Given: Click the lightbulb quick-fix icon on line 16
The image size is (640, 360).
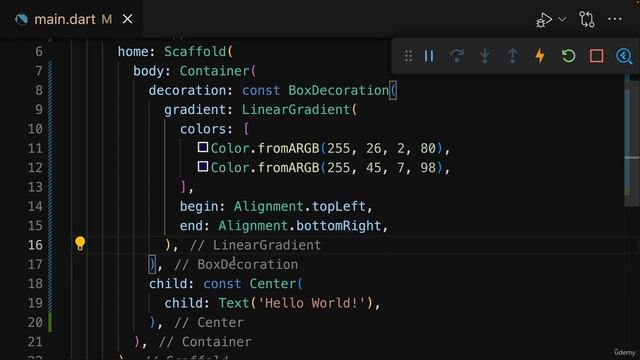Looking at the screenshot, I should (80, 244).
